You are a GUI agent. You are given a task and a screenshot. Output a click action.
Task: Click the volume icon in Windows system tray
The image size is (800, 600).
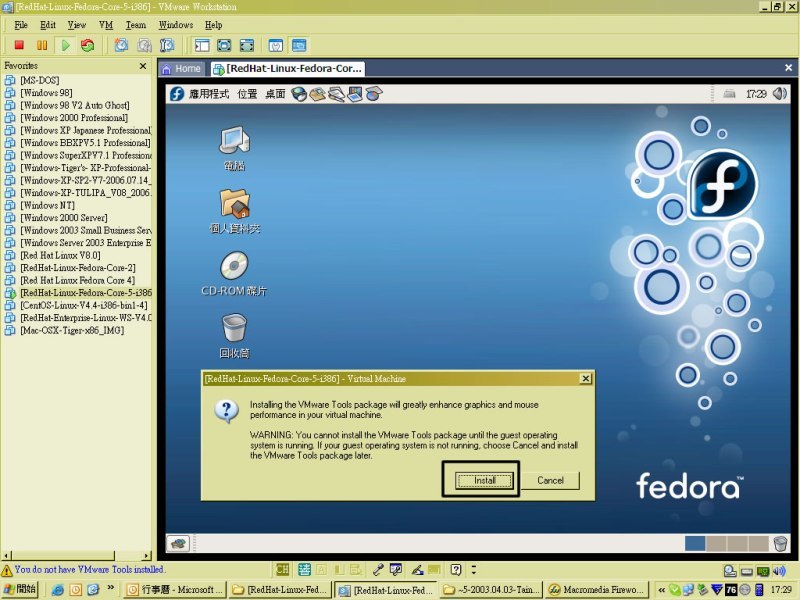point(779,571)
